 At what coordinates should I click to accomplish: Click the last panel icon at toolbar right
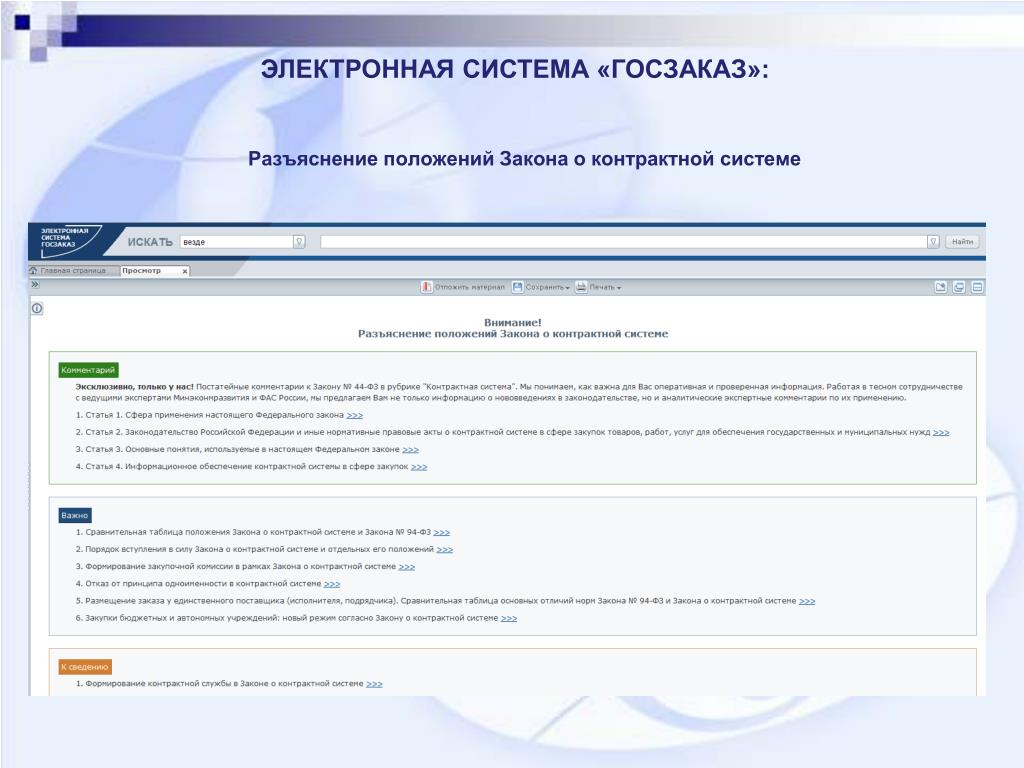coord(977,287)
